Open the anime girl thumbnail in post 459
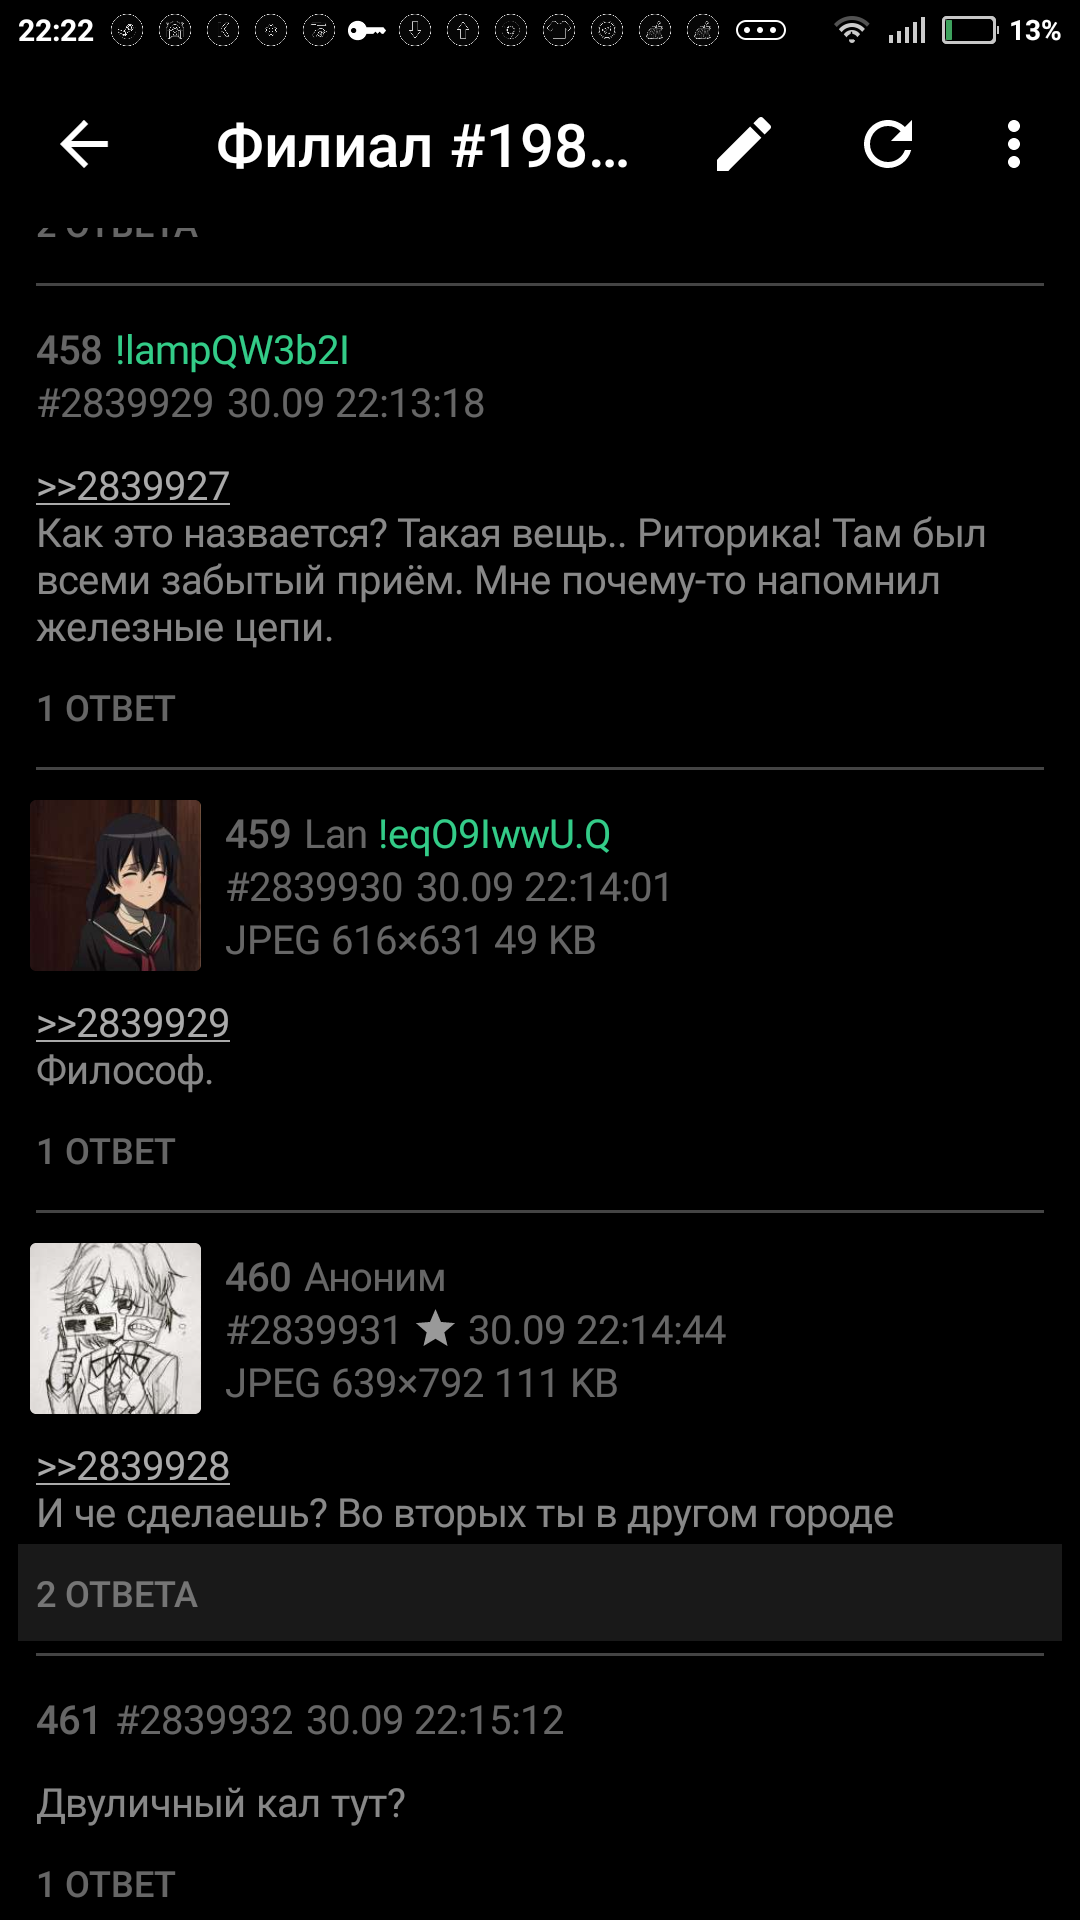The height and width of the screenshot is (1920, 1080). point(115,885)
